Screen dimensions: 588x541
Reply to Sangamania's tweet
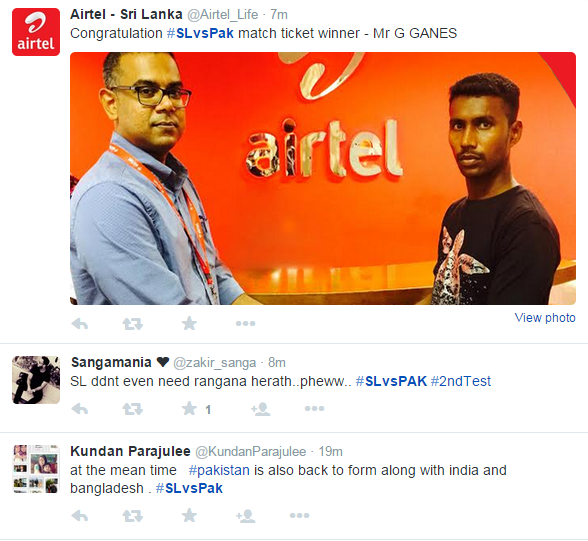(80, 408)
